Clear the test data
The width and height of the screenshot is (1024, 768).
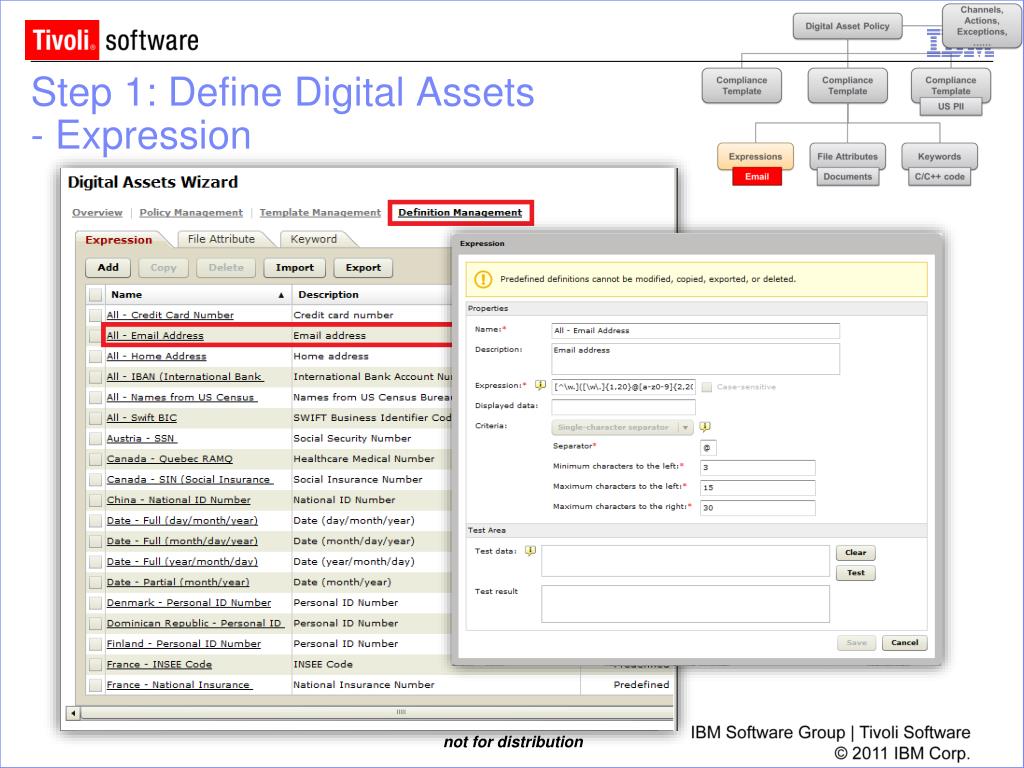click(856, 552)
